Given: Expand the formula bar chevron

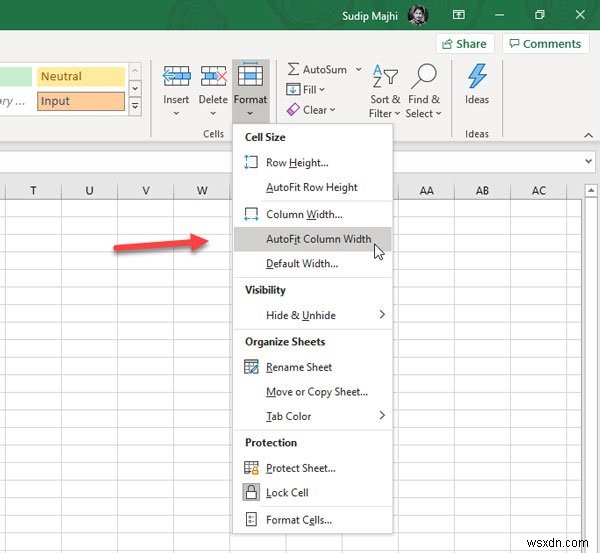Looking at the screenshot, I should point(588,161).
